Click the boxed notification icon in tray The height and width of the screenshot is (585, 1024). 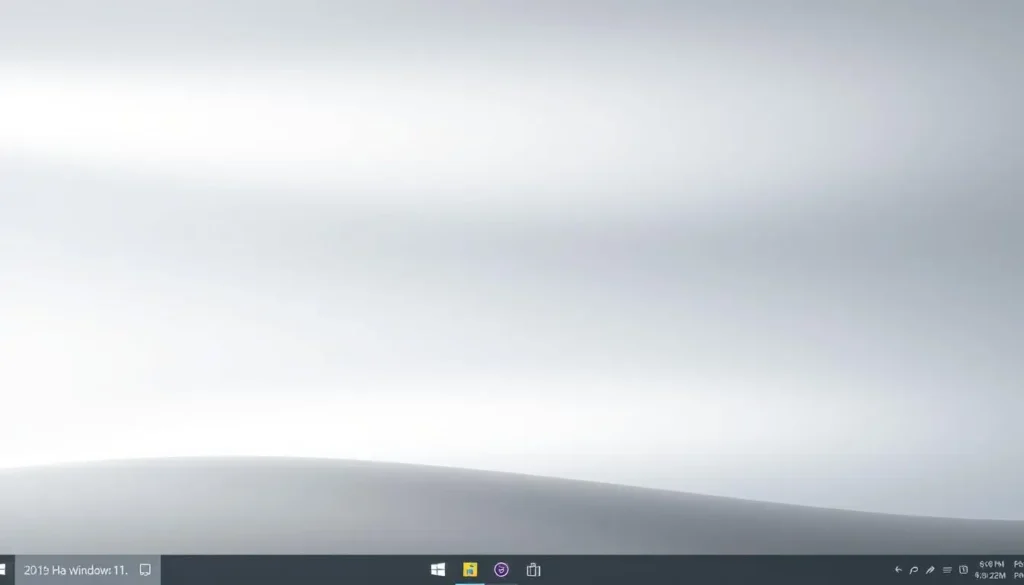click(964, 570)
